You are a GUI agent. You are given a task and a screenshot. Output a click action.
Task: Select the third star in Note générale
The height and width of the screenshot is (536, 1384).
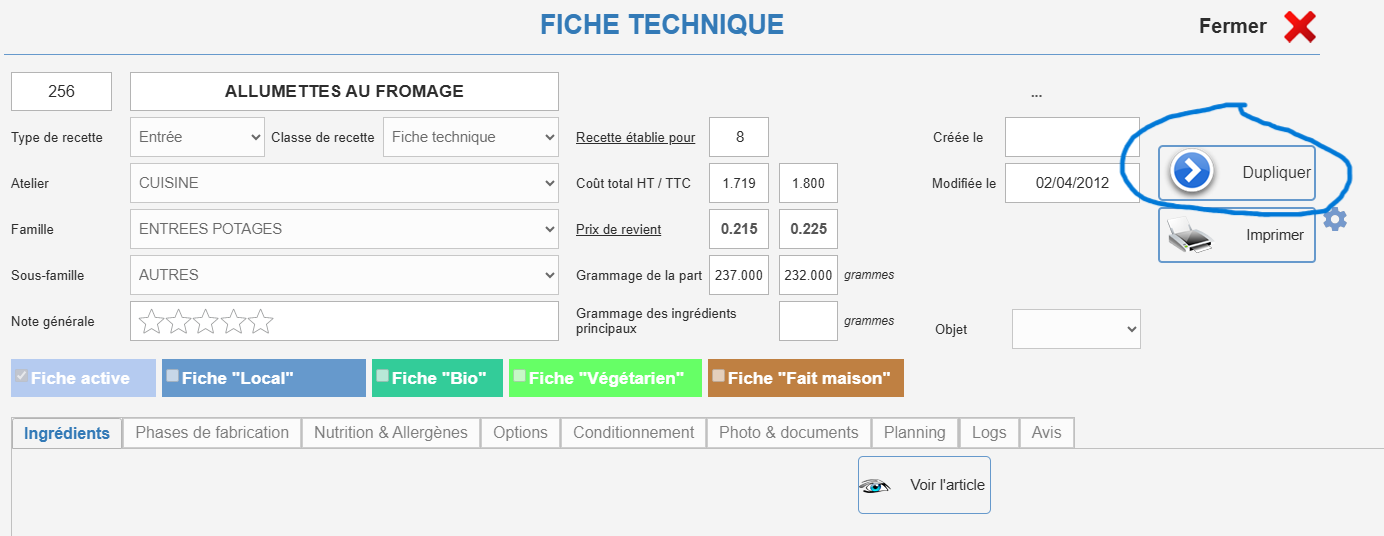point(206,321)
